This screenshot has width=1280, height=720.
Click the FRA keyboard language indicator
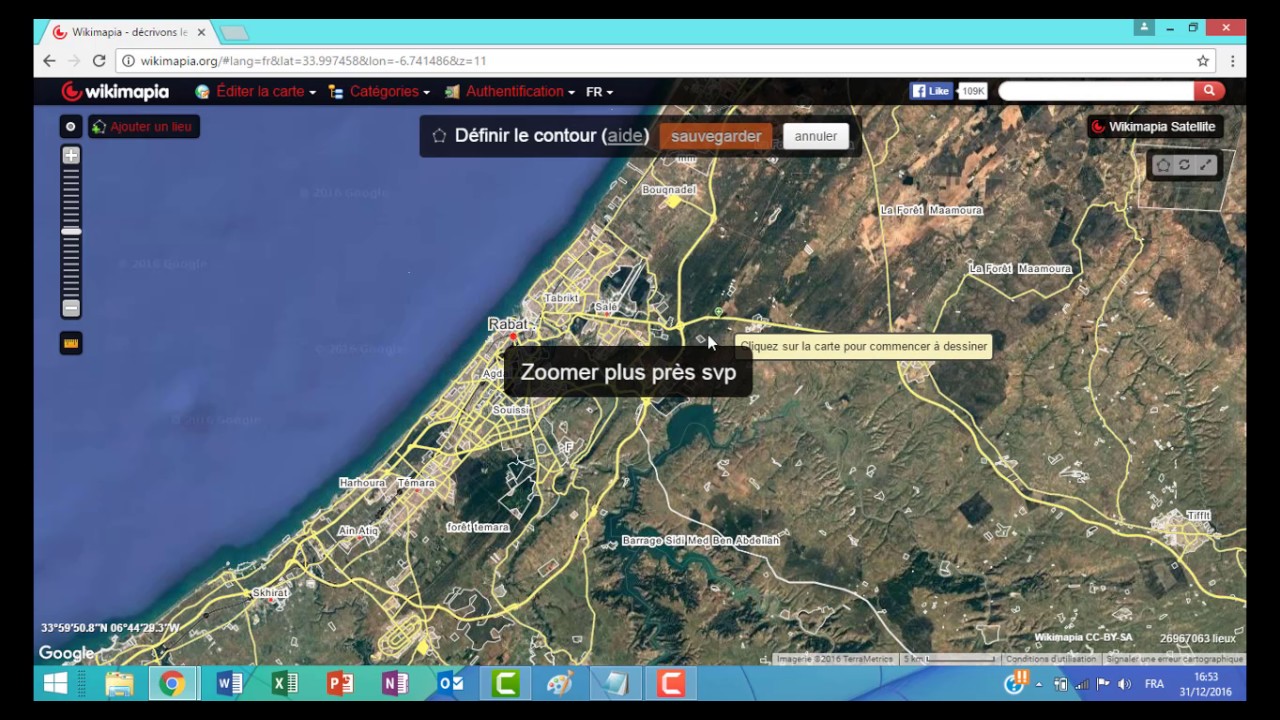pyautogui.click(x=1154, y=684)
